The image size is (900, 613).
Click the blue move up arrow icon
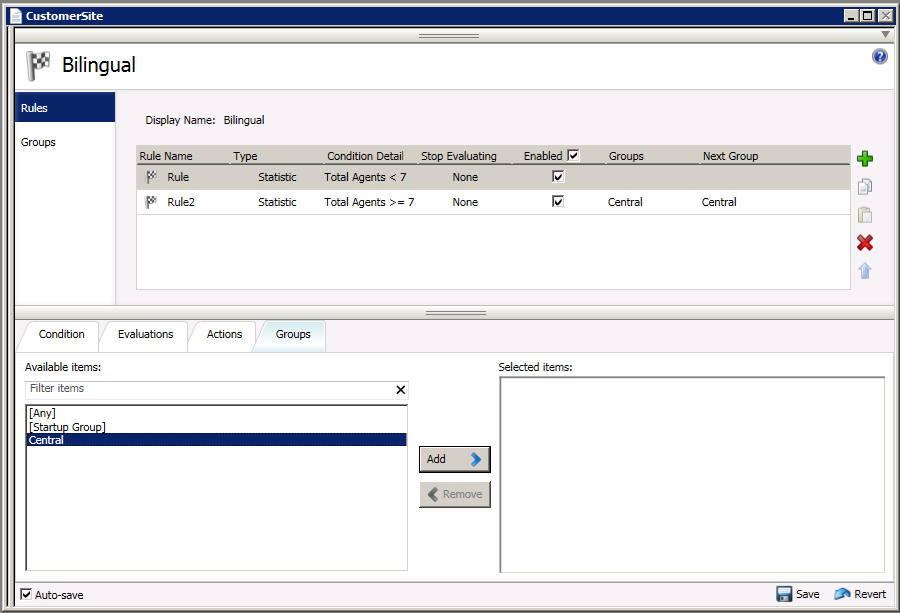click(865, 270)
